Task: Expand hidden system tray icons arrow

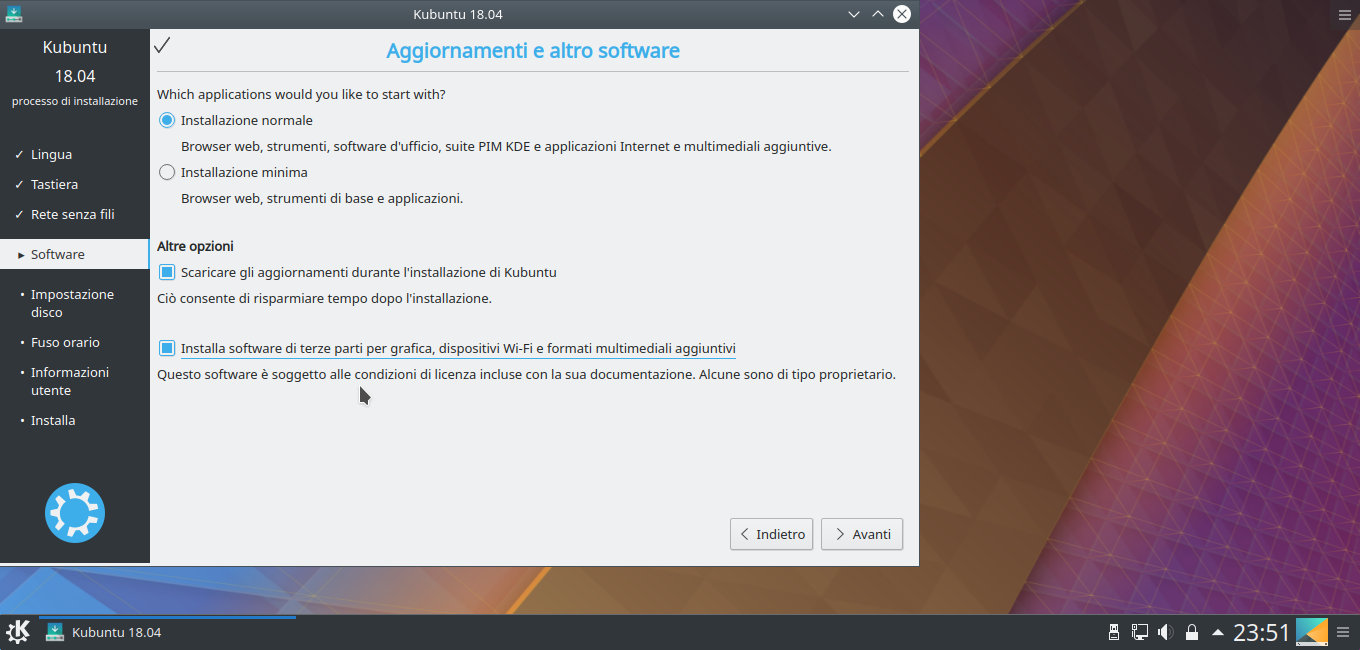Action: pos(1217,632)
